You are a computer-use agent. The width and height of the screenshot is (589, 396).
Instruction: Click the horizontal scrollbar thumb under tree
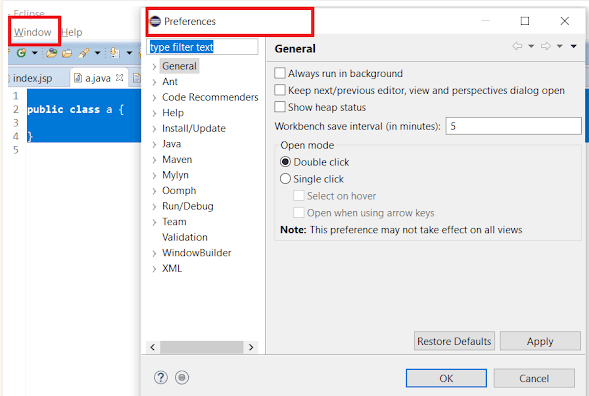[201, 347]
